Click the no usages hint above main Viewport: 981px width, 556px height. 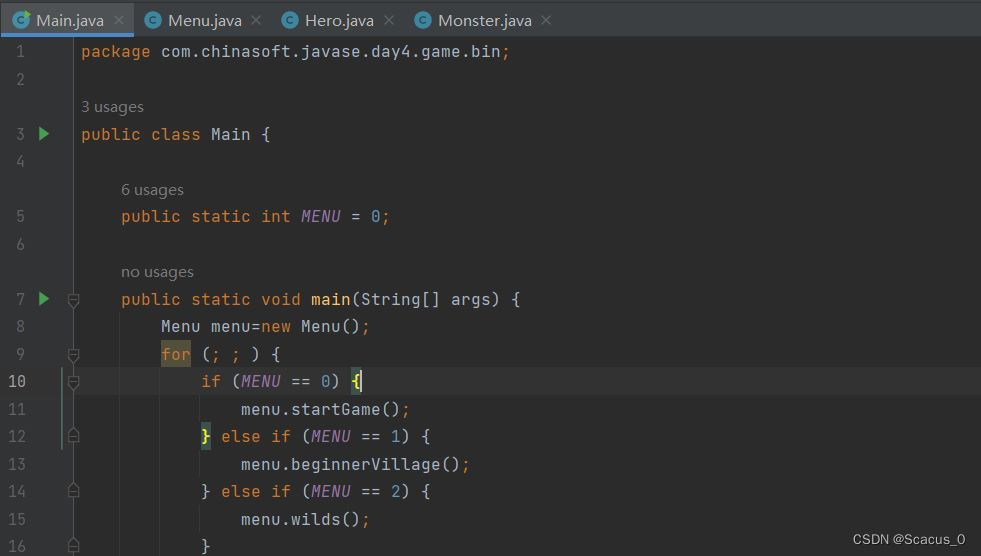pos(157,272)
